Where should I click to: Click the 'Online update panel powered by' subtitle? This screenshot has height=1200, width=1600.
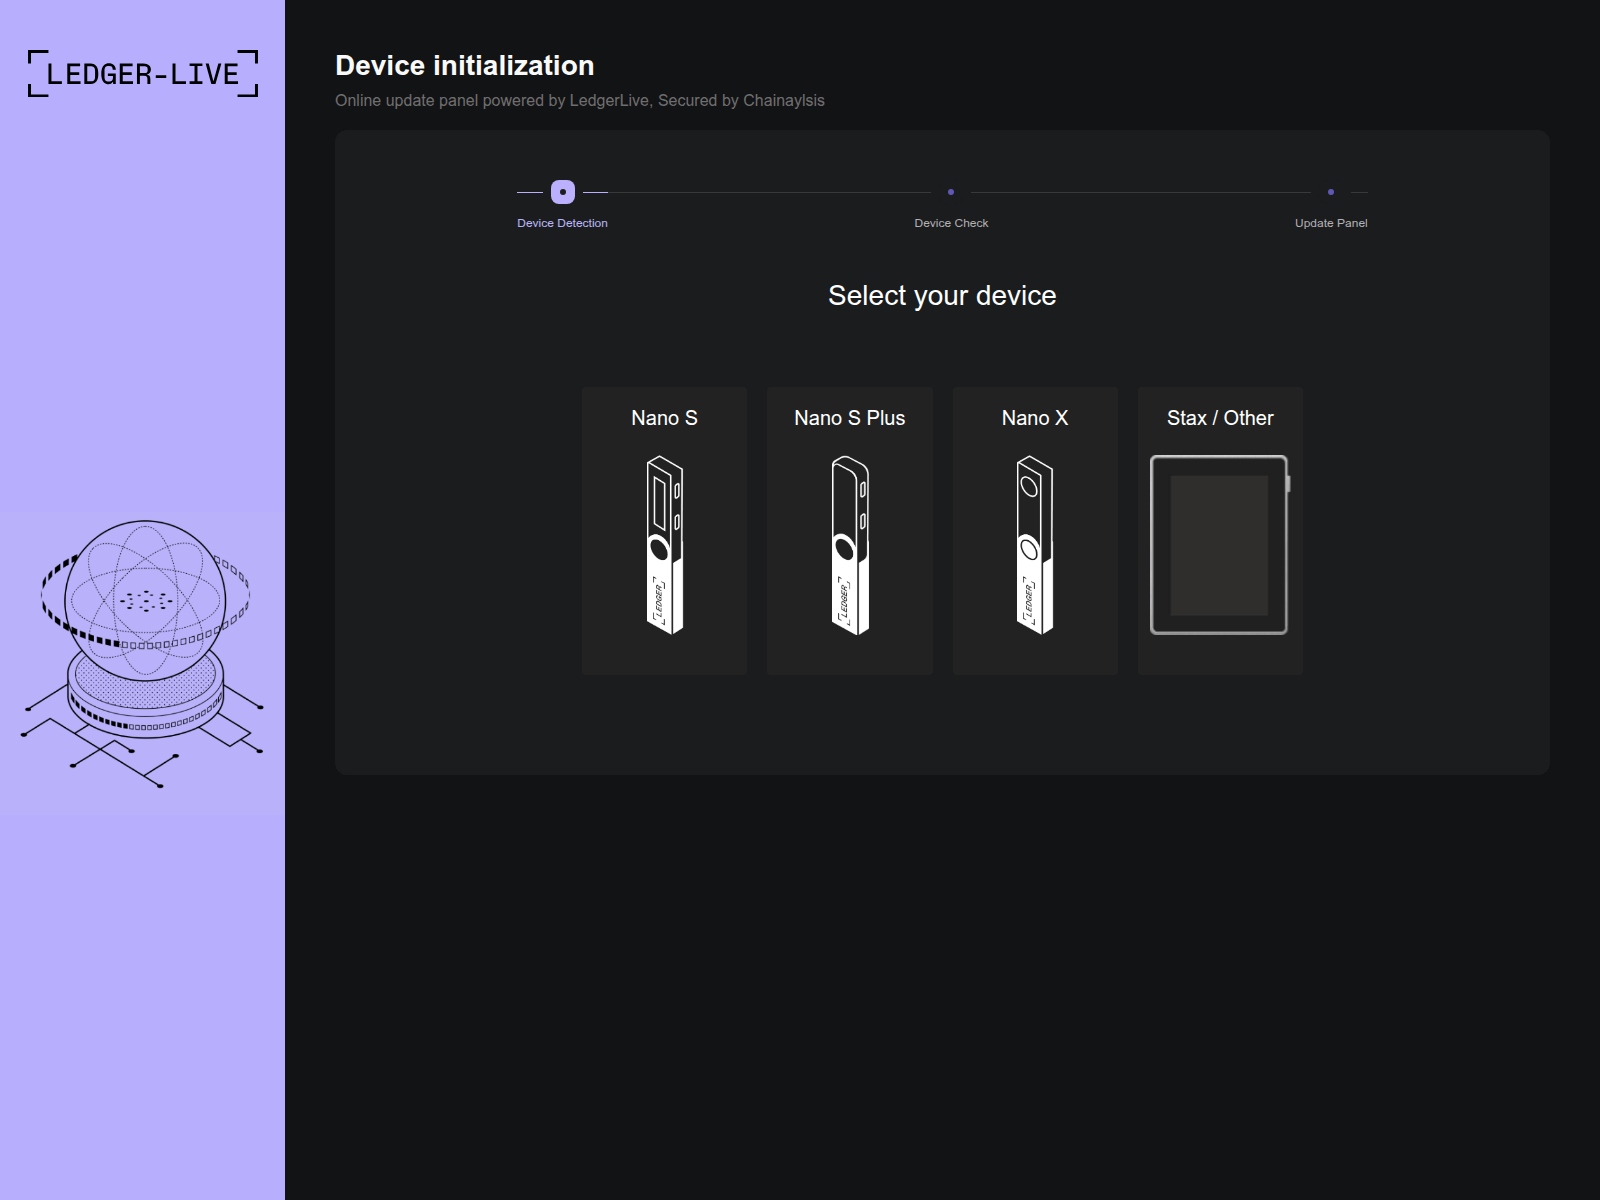pos(580,100)
